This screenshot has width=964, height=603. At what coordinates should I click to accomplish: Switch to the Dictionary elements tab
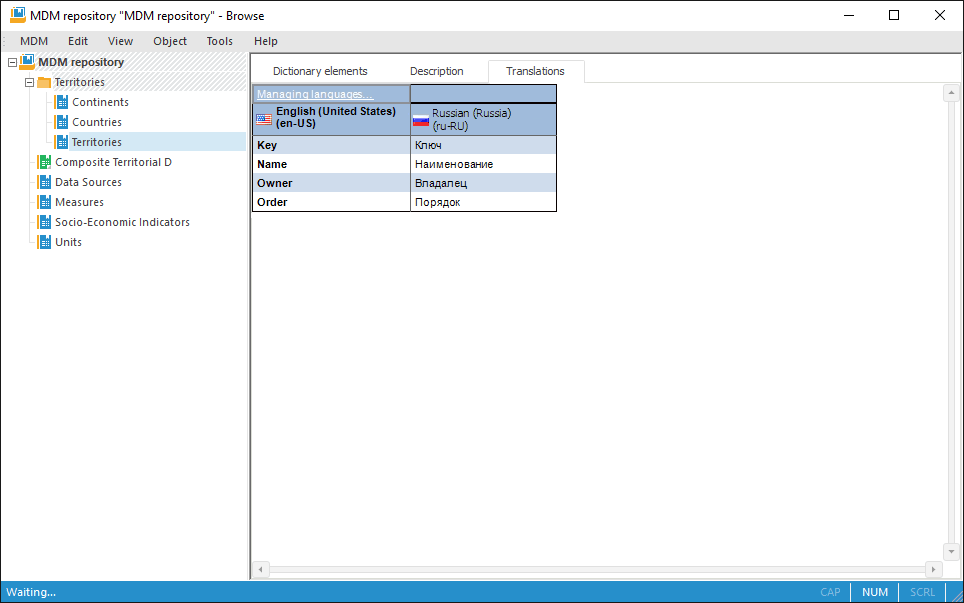320,71
